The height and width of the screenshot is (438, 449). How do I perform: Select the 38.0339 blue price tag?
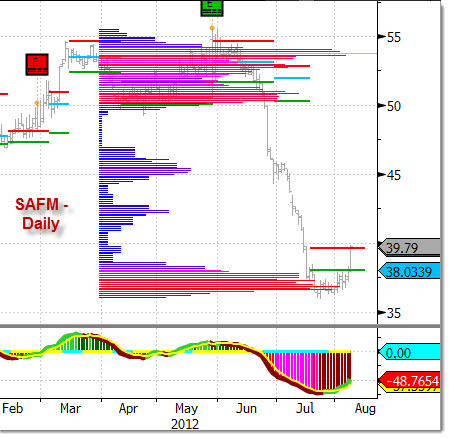tap(409, 271)
